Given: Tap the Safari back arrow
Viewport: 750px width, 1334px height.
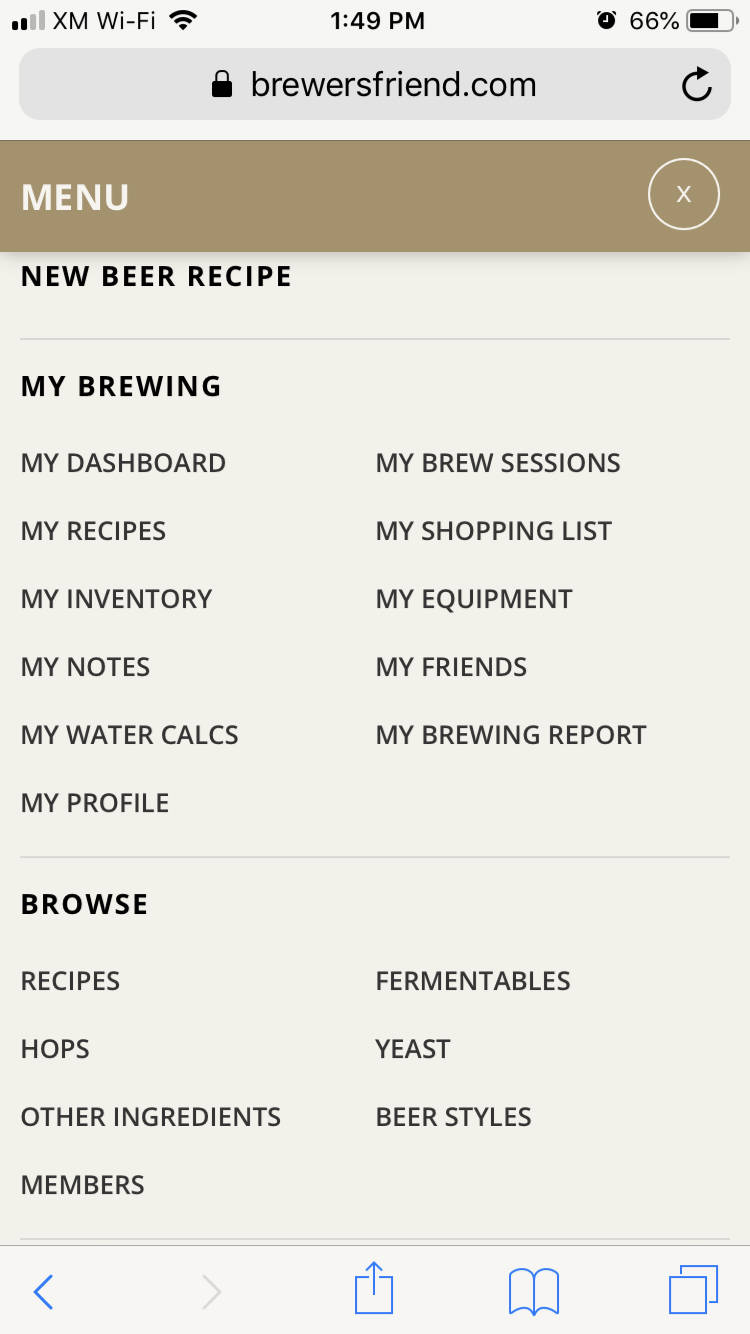Looking at the screenshot, I should point(43,1292).
